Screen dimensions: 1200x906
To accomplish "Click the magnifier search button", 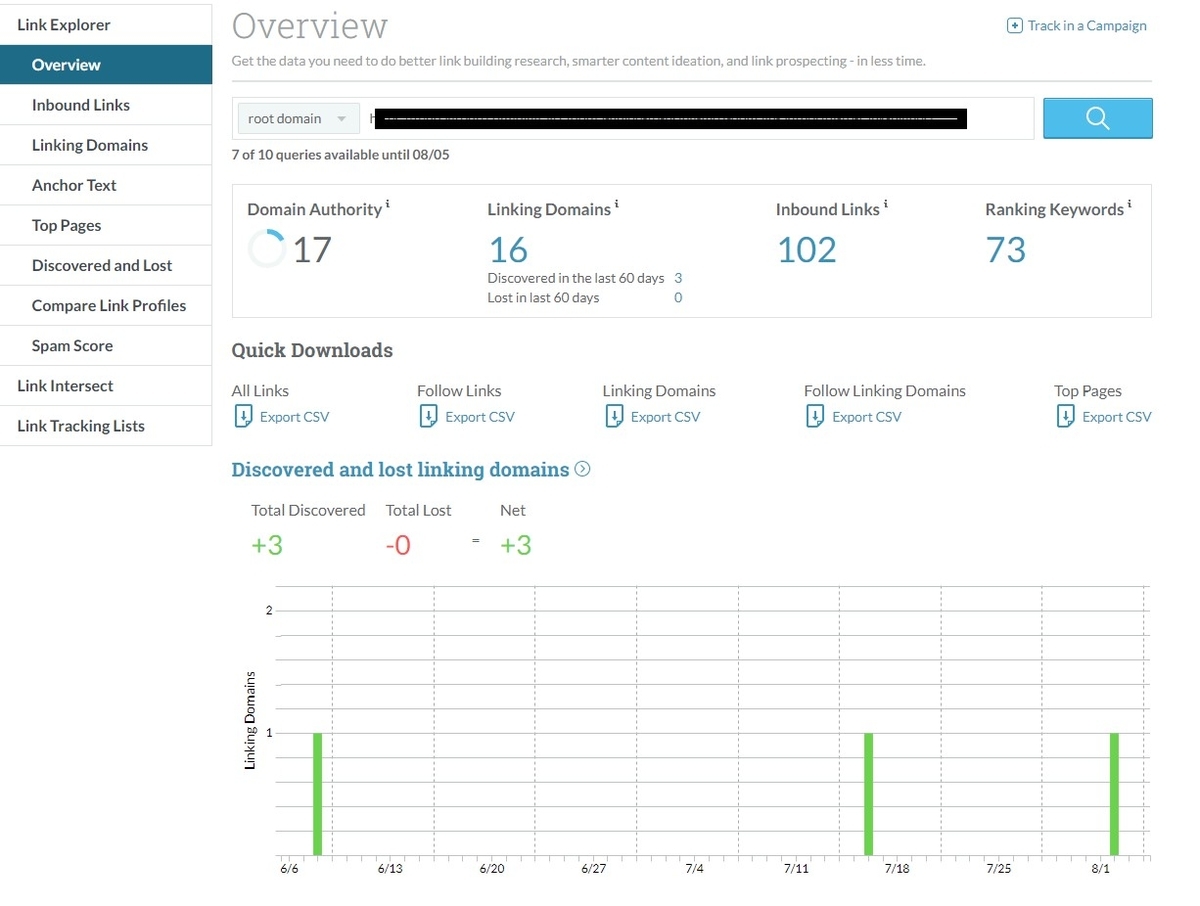I will (x=1097, y=118).
